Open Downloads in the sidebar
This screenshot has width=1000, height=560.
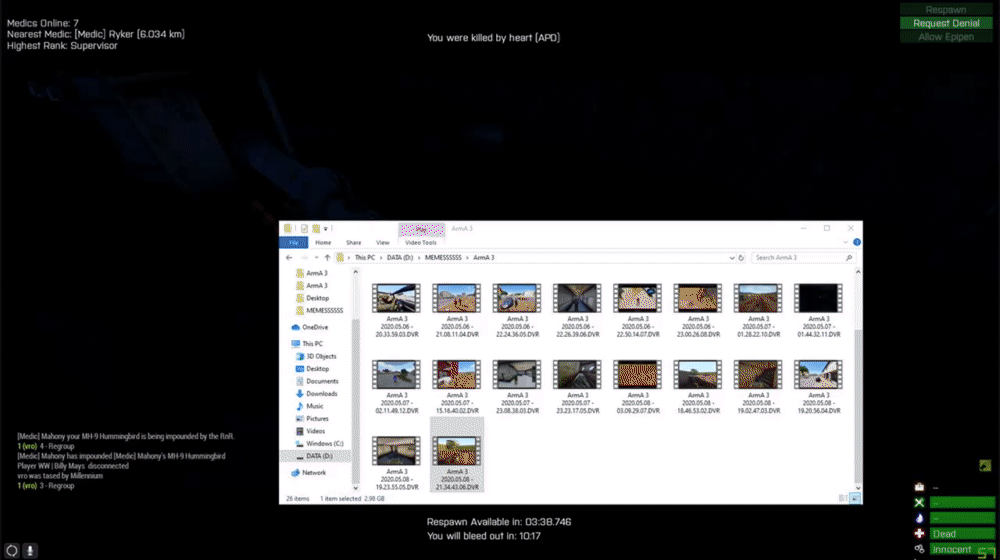316,394
